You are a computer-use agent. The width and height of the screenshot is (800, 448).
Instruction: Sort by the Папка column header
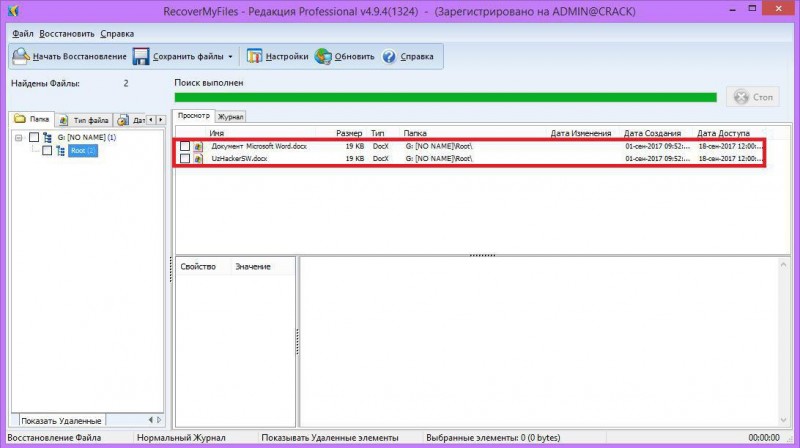(415, 133)
